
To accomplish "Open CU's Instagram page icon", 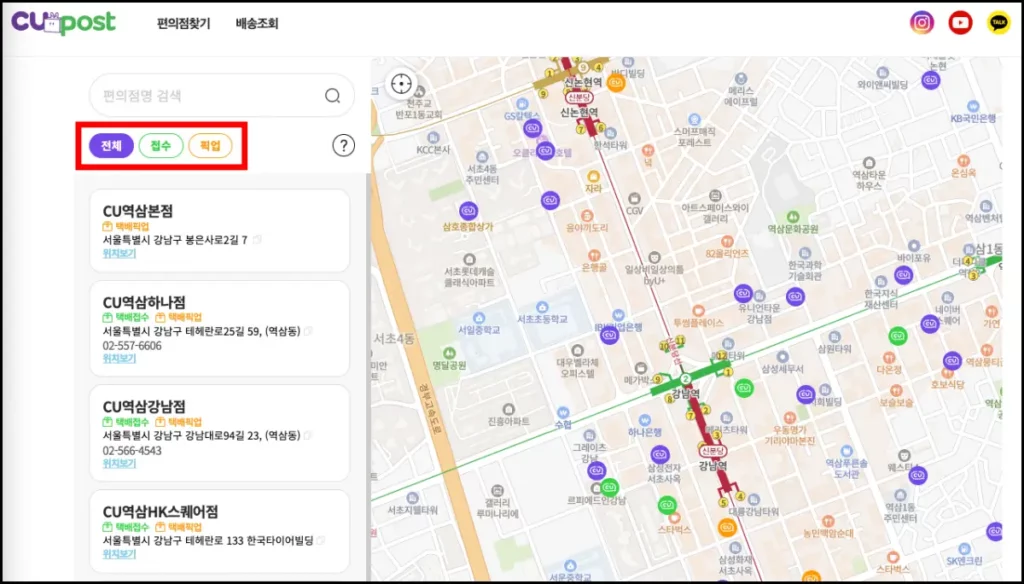I will pyautogui.click(x=921, y=21).
